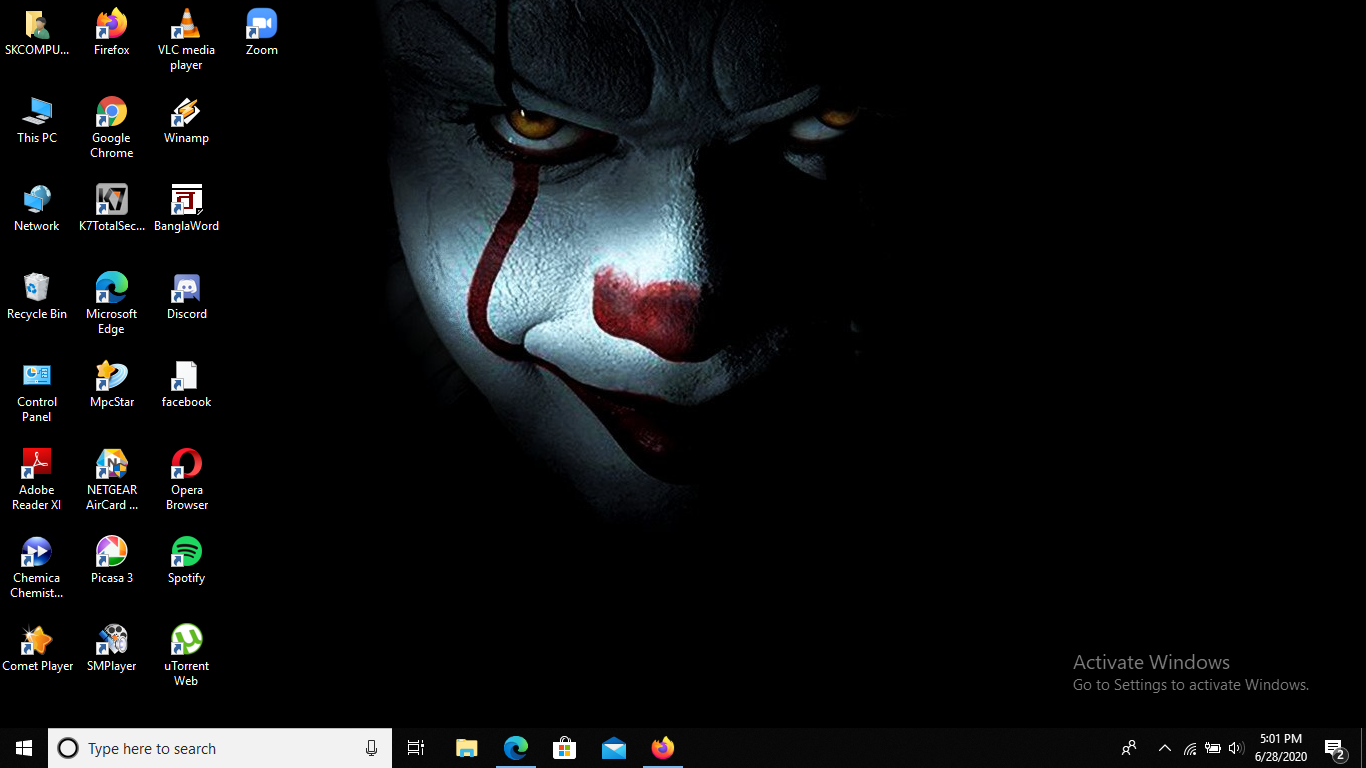The image size is (1366, 768).
Task: Open the Windows Start menu
Action: (x=24, y=748)
